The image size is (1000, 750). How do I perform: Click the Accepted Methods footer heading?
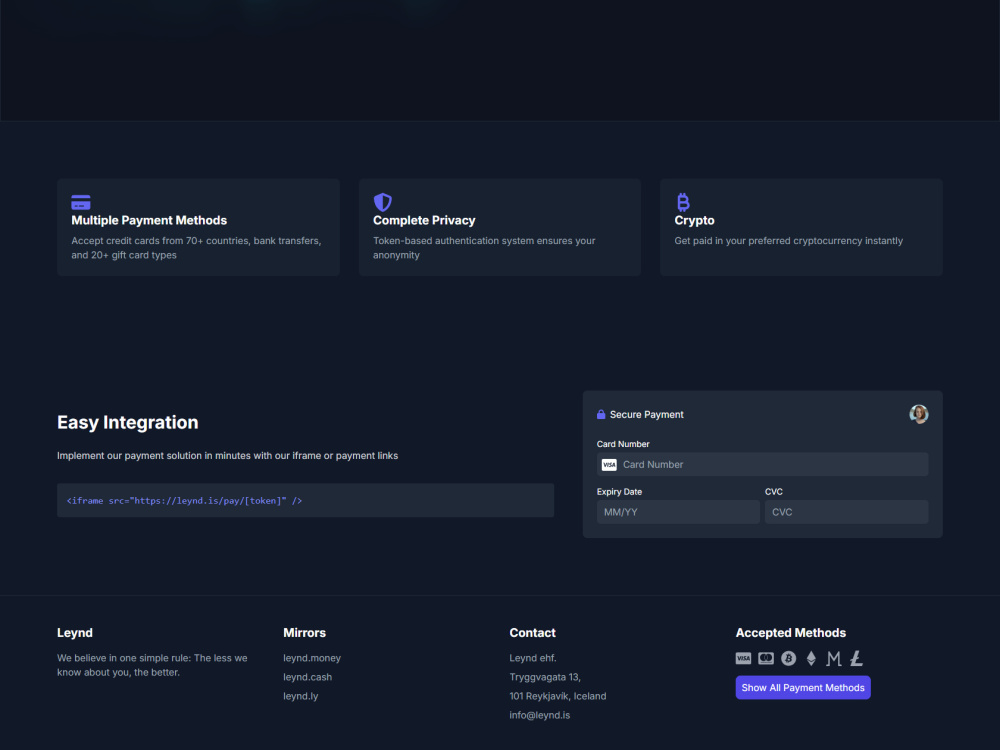point(791,633)
